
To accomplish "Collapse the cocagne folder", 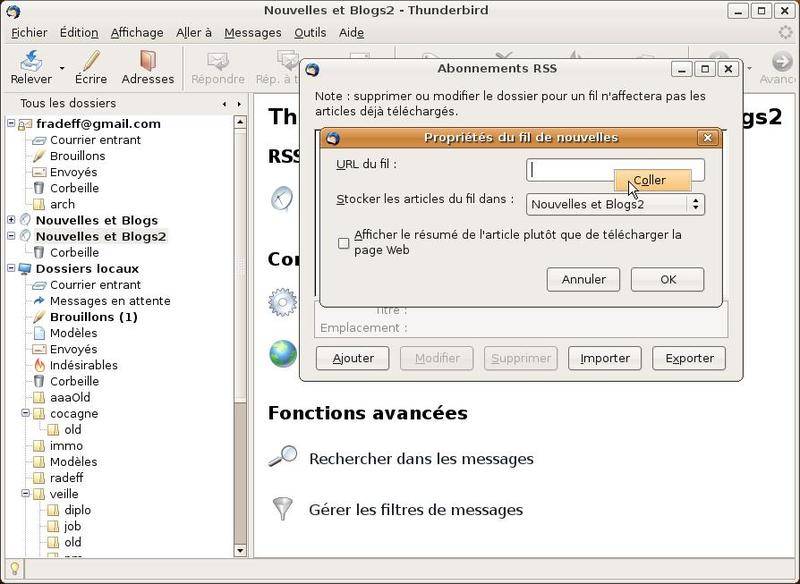I will click(26, 413).
